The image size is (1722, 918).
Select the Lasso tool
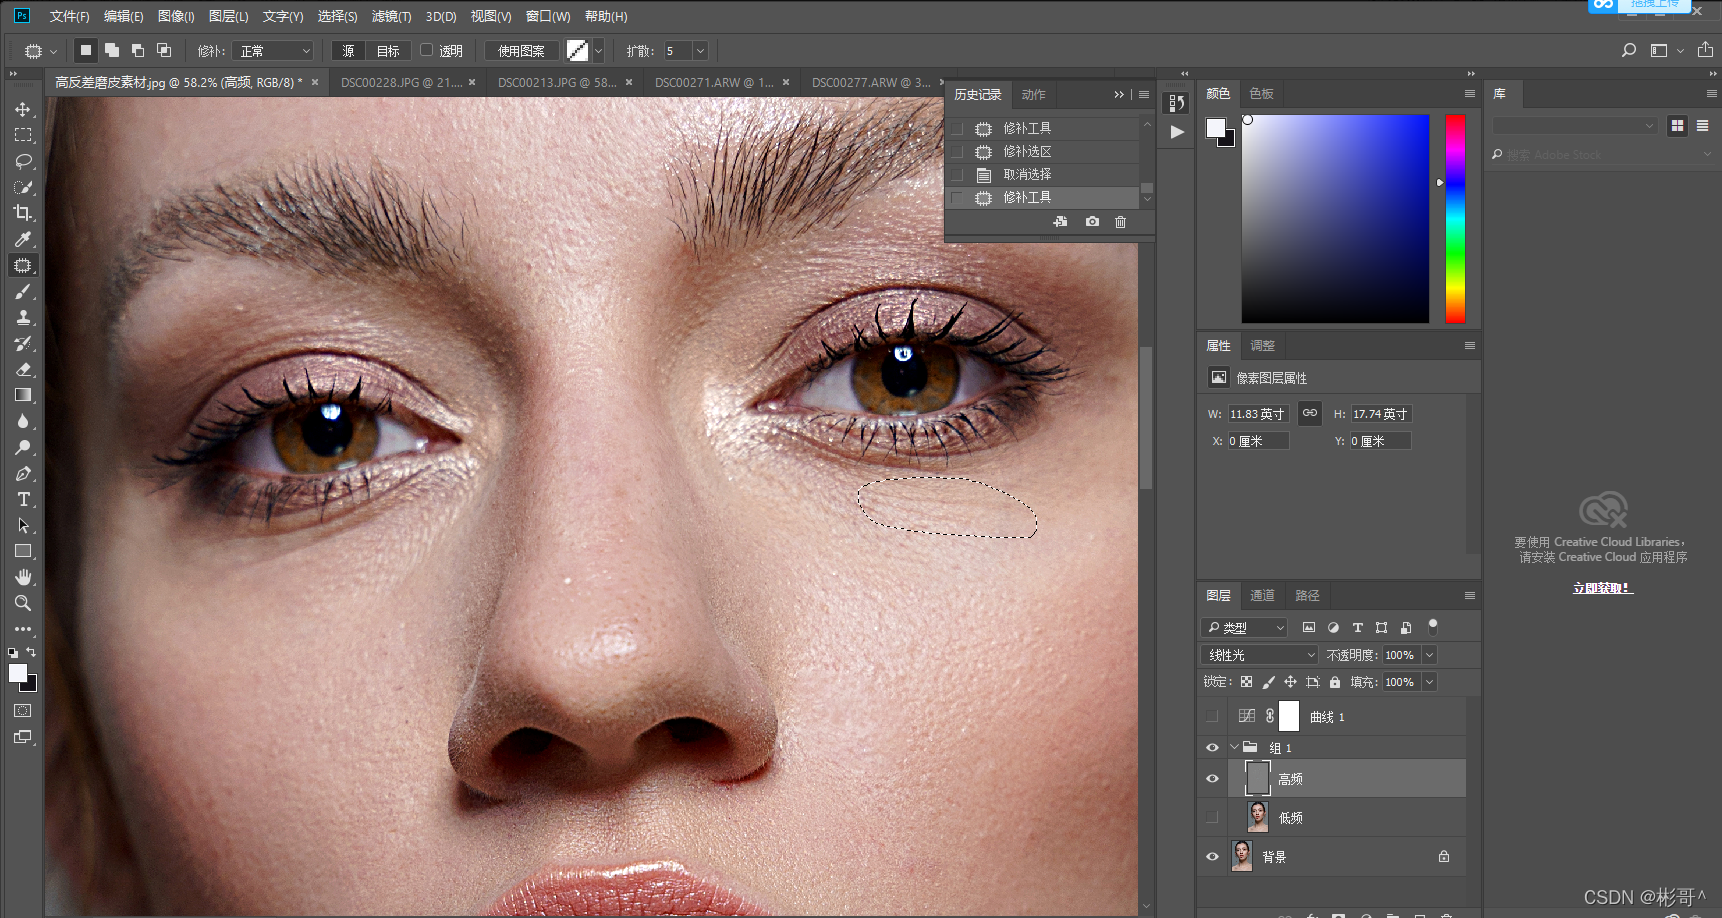point(23,161)
